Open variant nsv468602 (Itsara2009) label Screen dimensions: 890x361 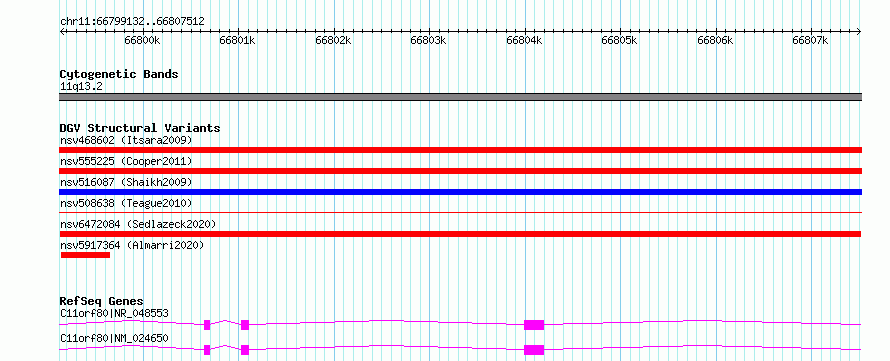click(x=126, y=140)
